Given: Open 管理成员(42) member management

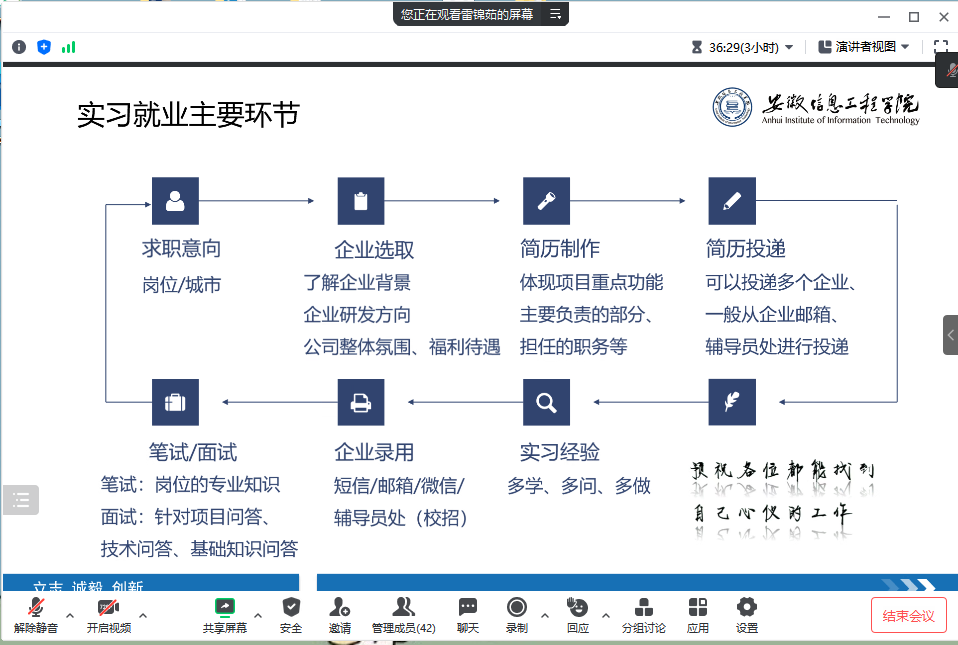Looking at the screenshot, I should pos(404,612).
